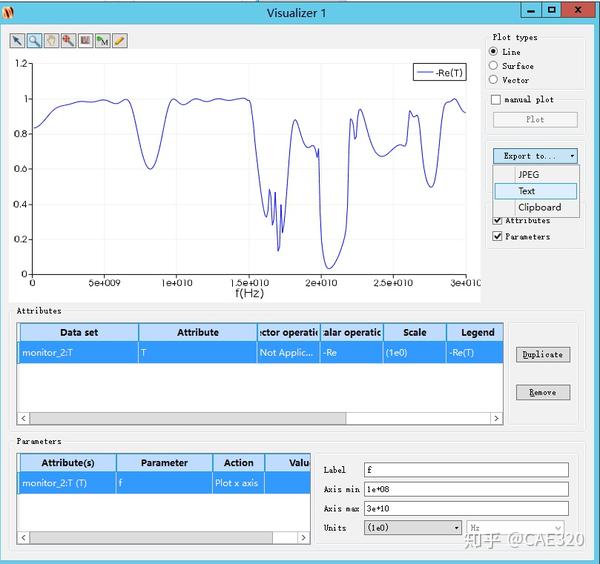Image resolution: width=600 pixels, height=564 pixels.
Task: Click the Remove button
Action: click(543, 392)
